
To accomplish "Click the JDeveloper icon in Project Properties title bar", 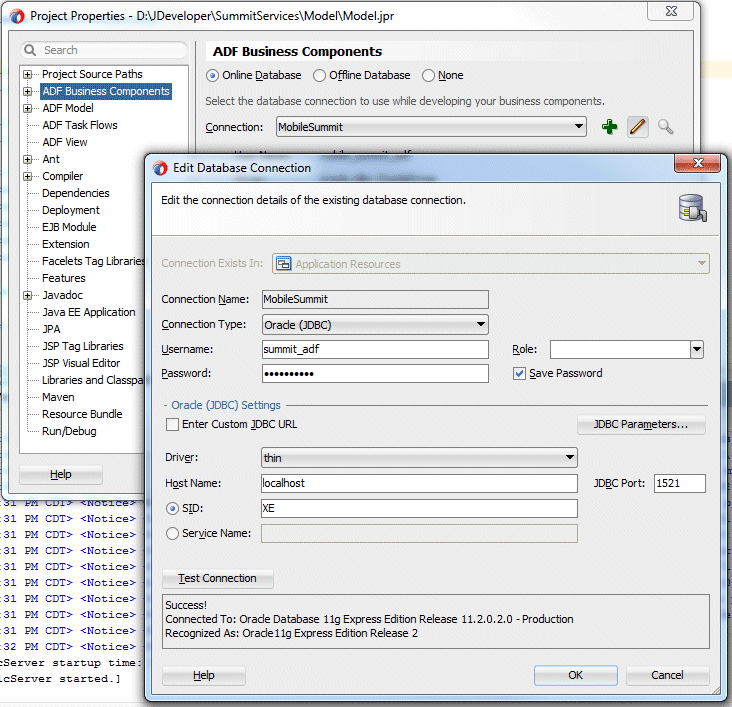I will (x=17, y=16).
